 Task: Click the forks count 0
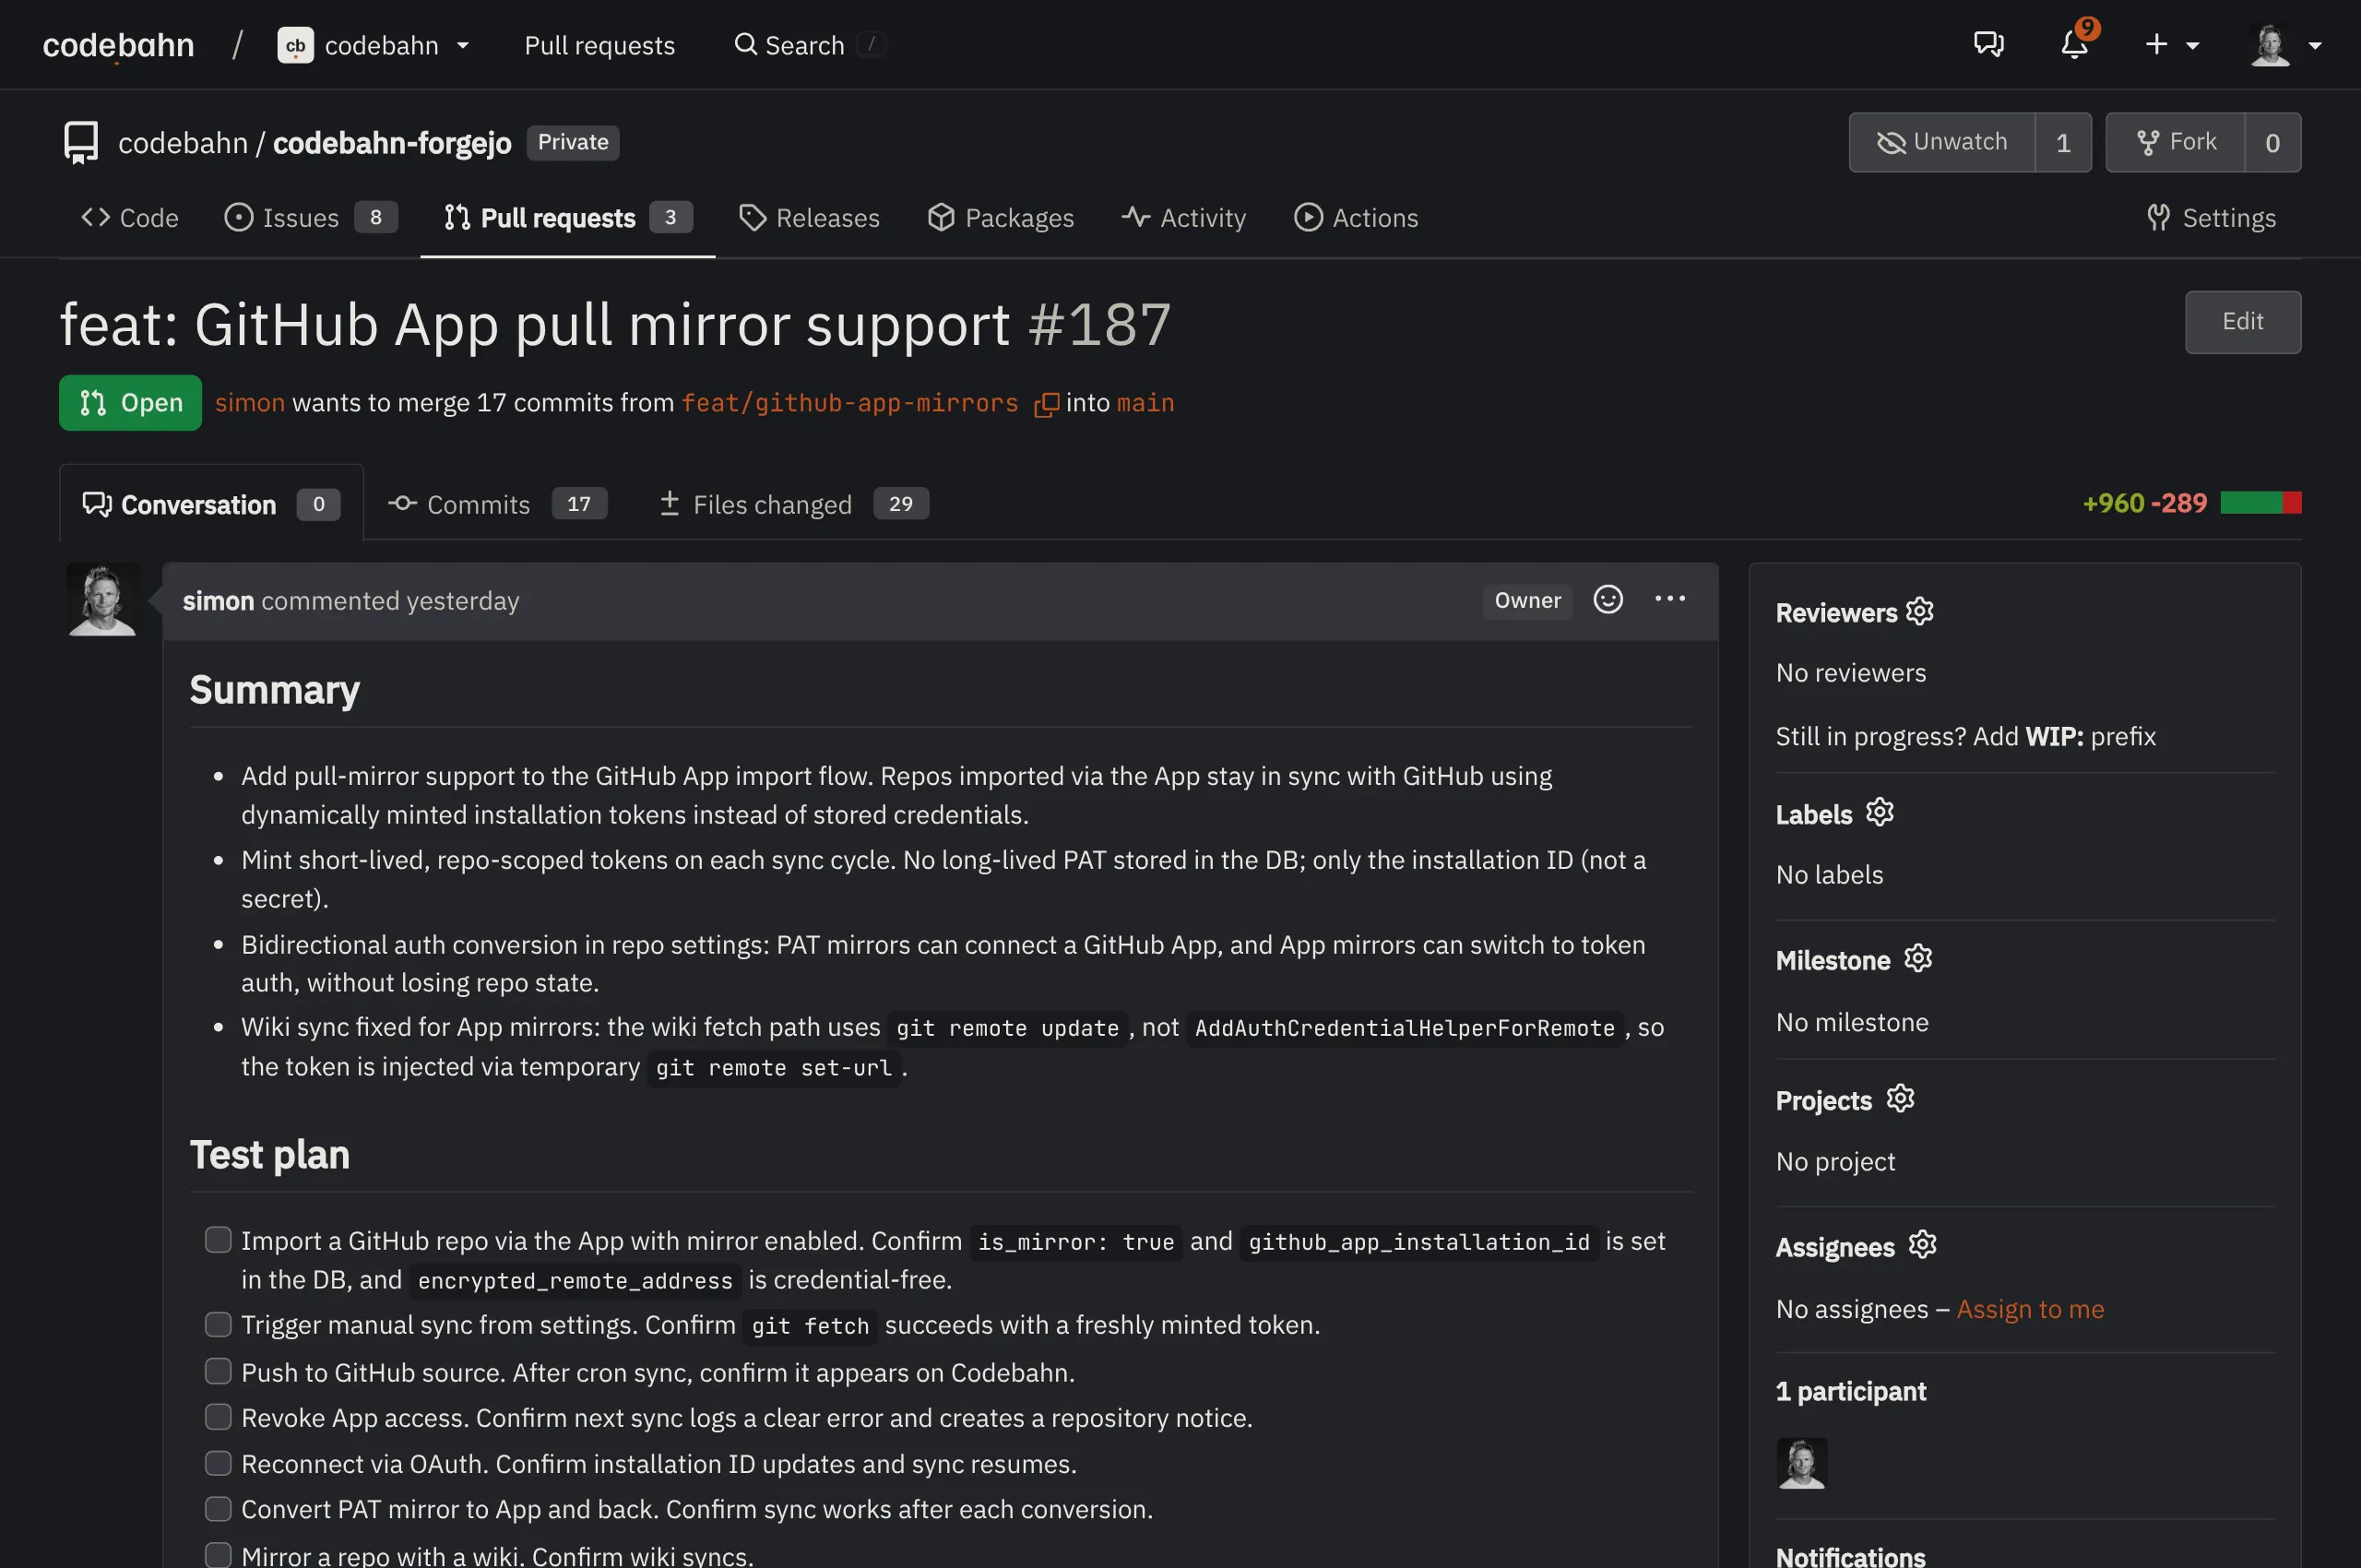(2272, 142)
